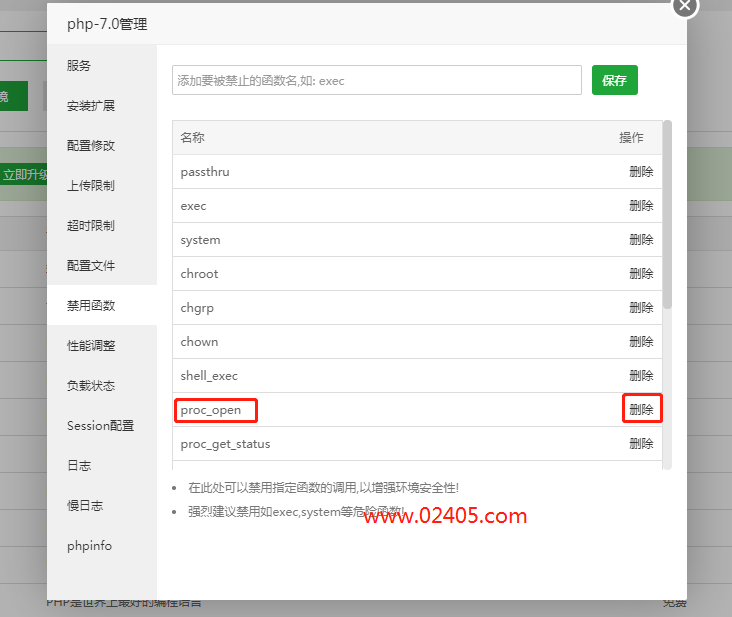The height and width of the screenshot is (617, 732).
Task: Click the 名称 column header
Action: (x=192, y=138)
